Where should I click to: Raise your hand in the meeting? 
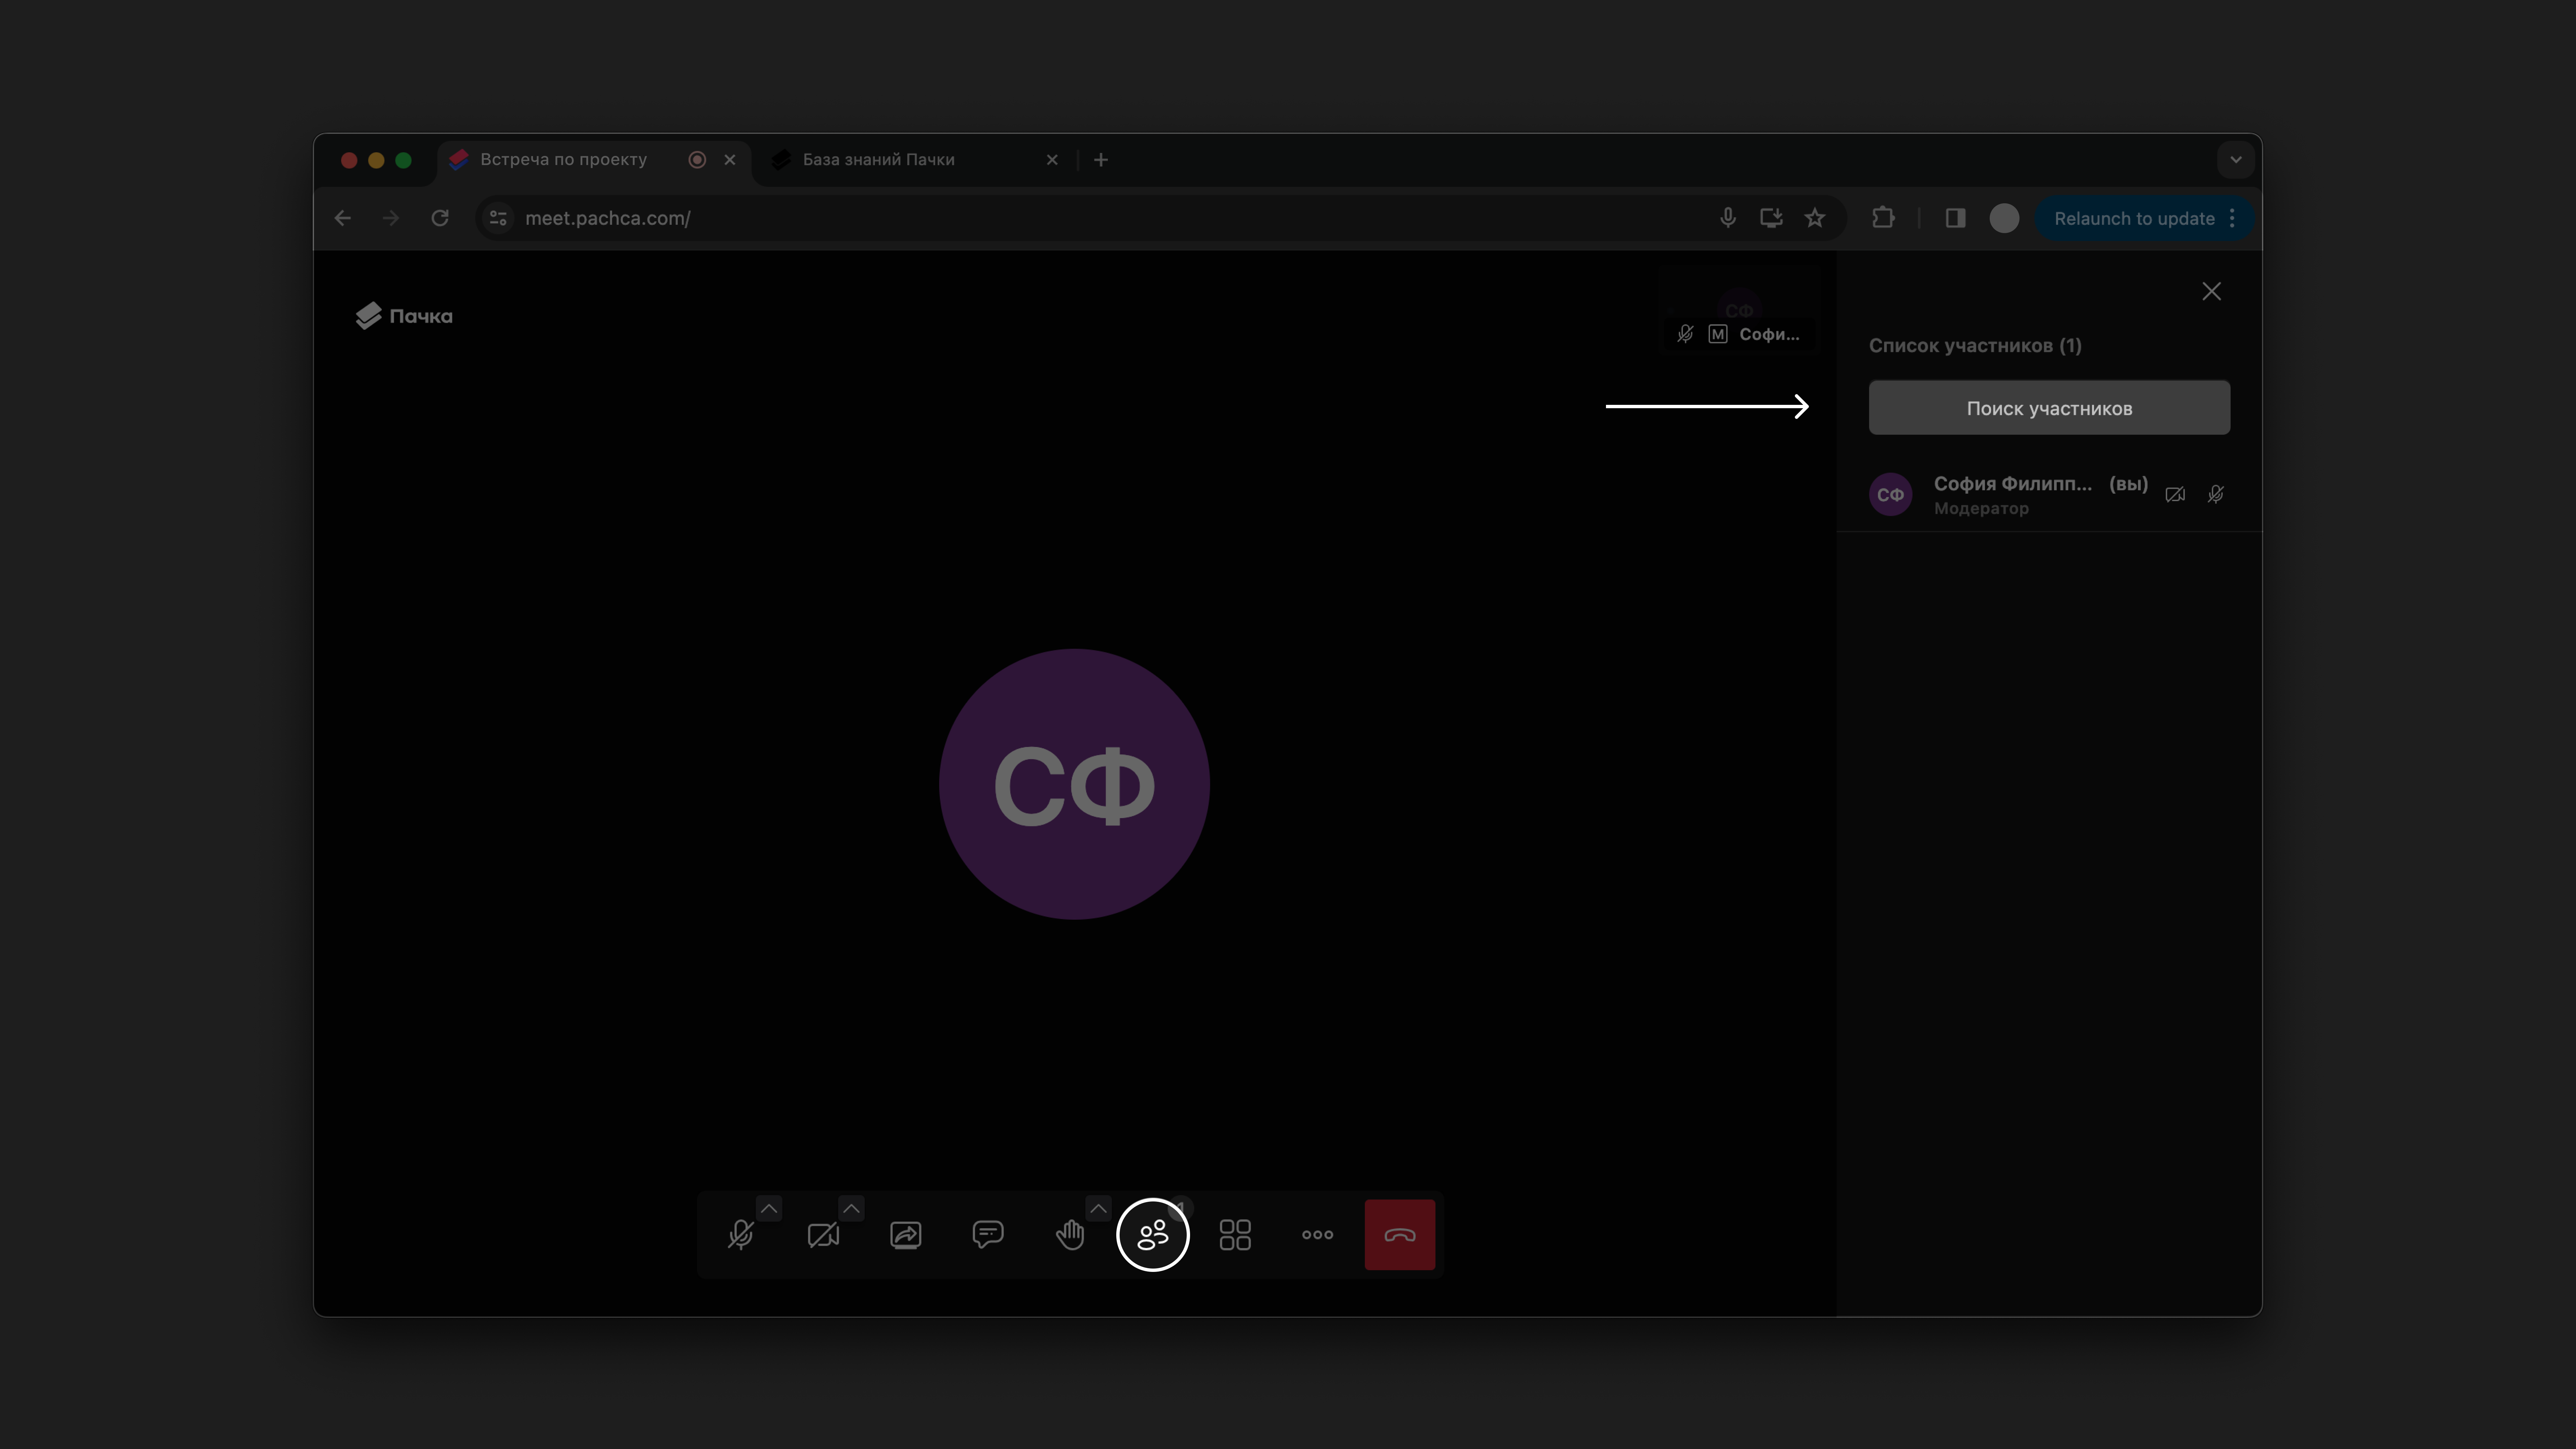pos(1069,1235)
